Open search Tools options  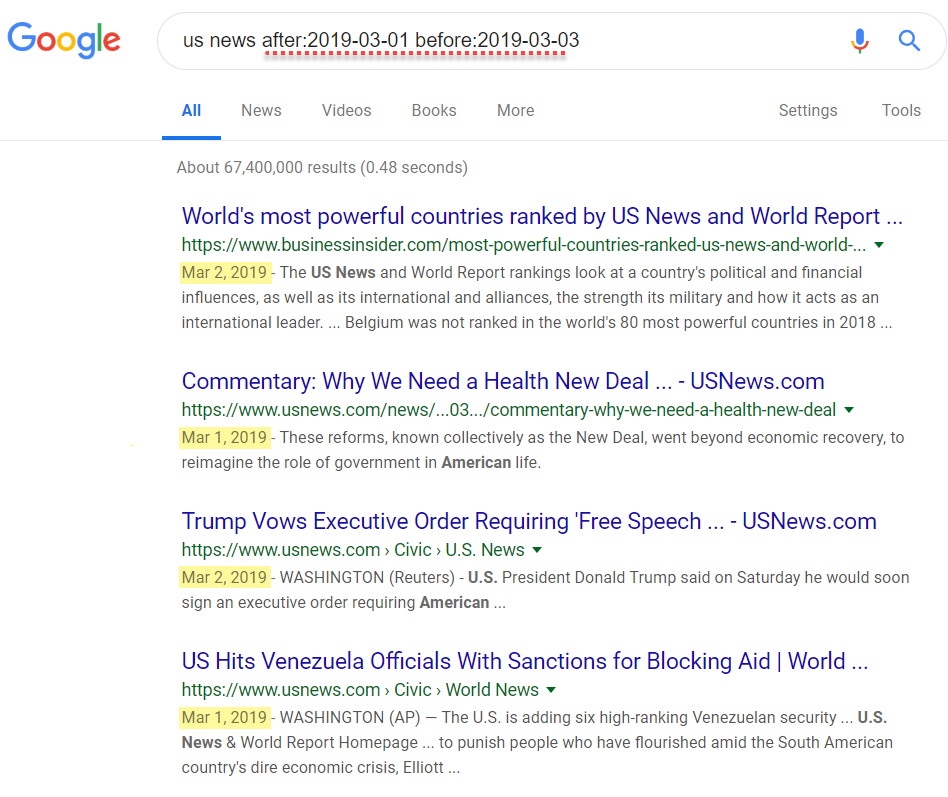(x=901, y=111)
